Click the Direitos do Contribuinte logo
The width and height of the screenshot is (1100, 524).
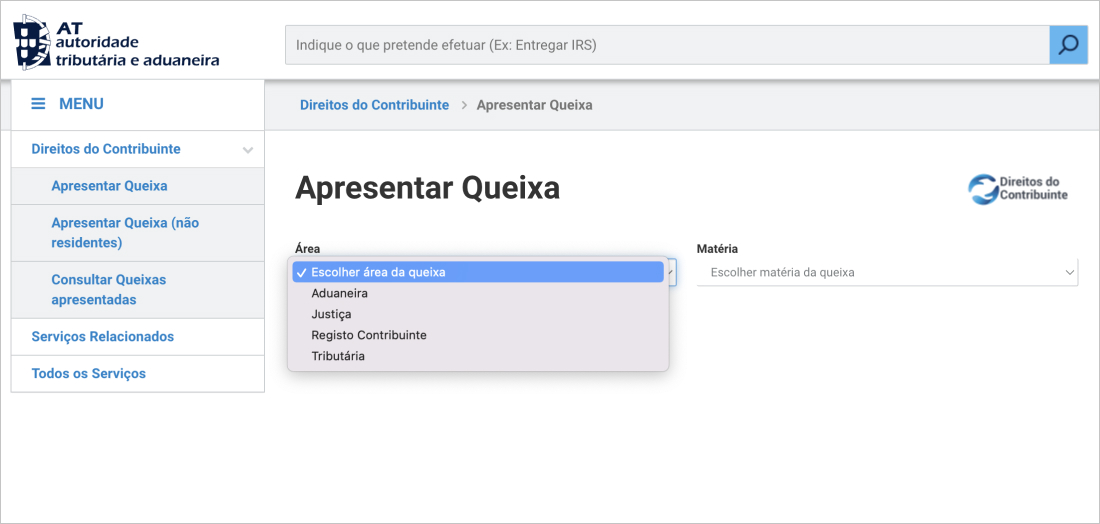[1018, 188]
